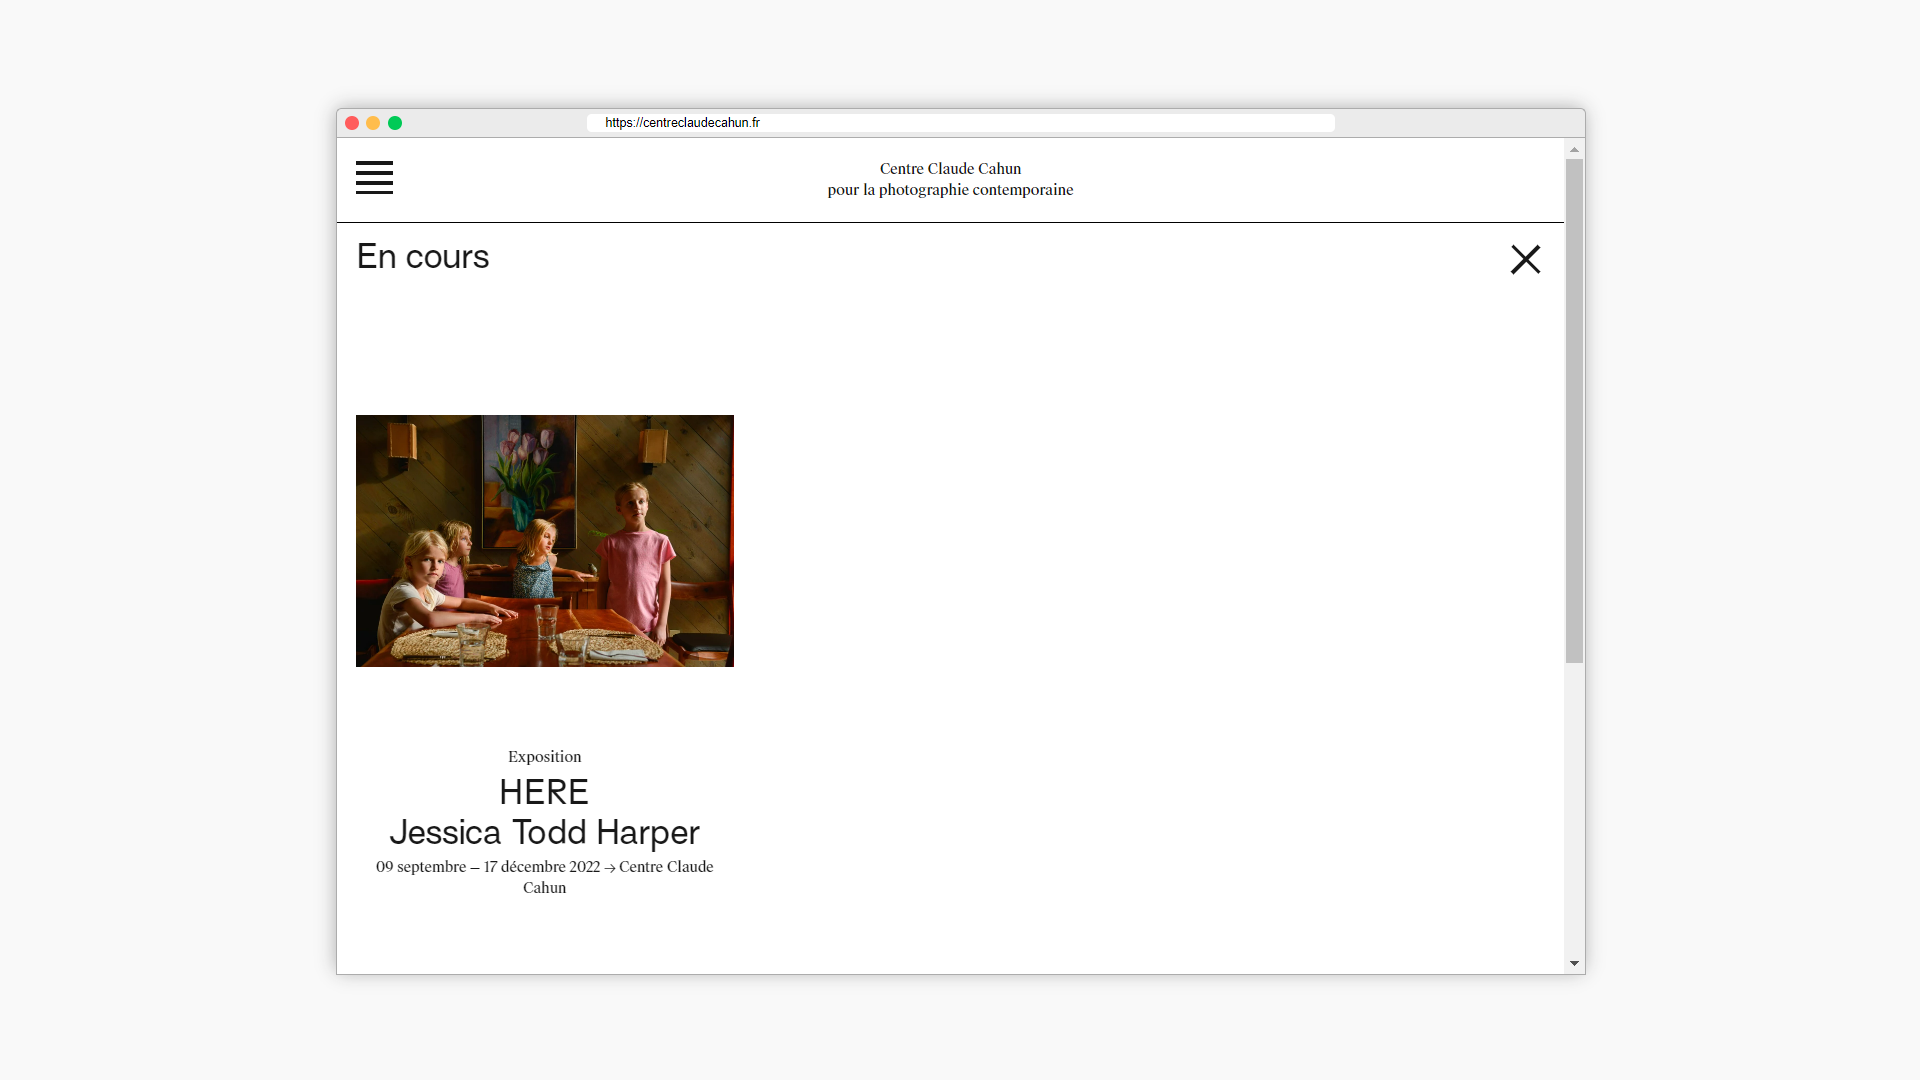
Task: Click the URL address bar
Action: click(960, 123)
